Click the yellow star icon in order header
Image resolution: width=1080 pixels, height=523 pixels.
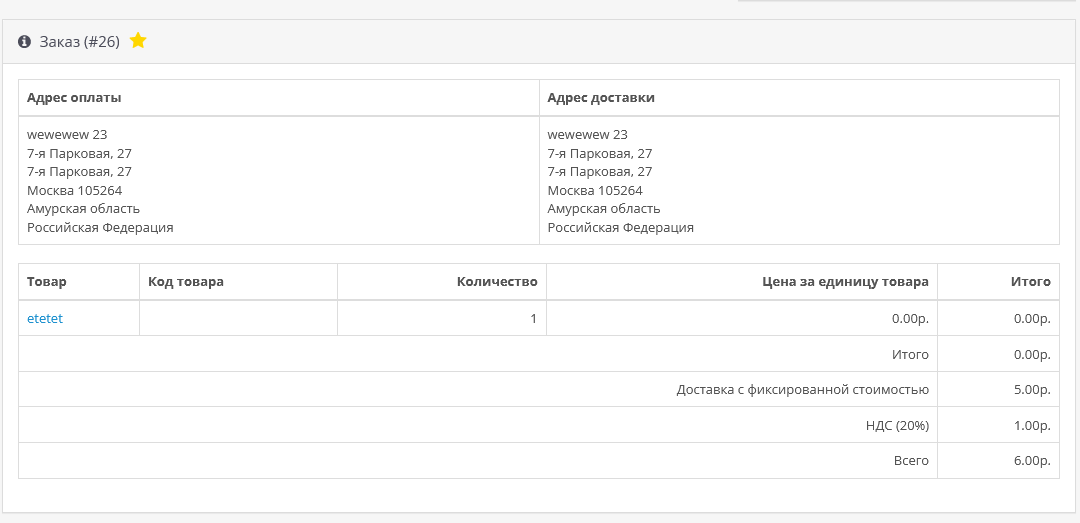(138, 41)
